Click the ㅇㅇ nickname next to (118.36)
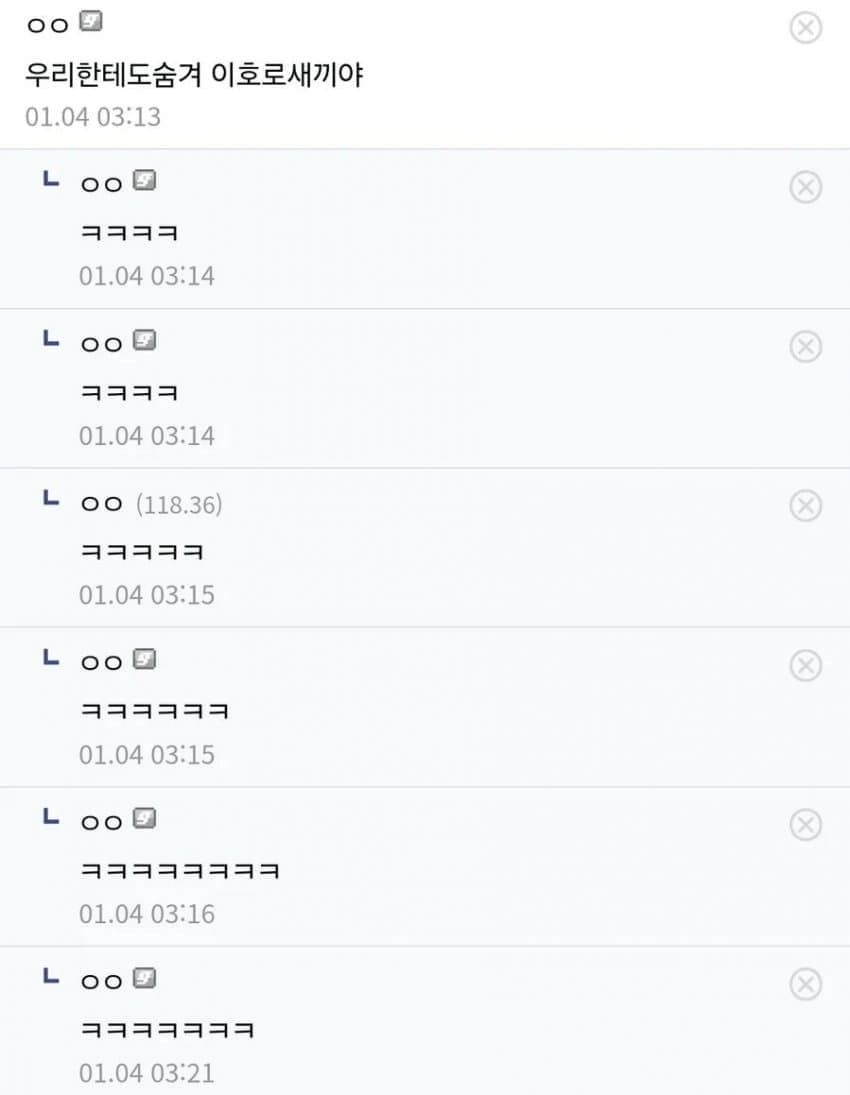Screen dimensions: 850x1095 click(x=101, y=504)
